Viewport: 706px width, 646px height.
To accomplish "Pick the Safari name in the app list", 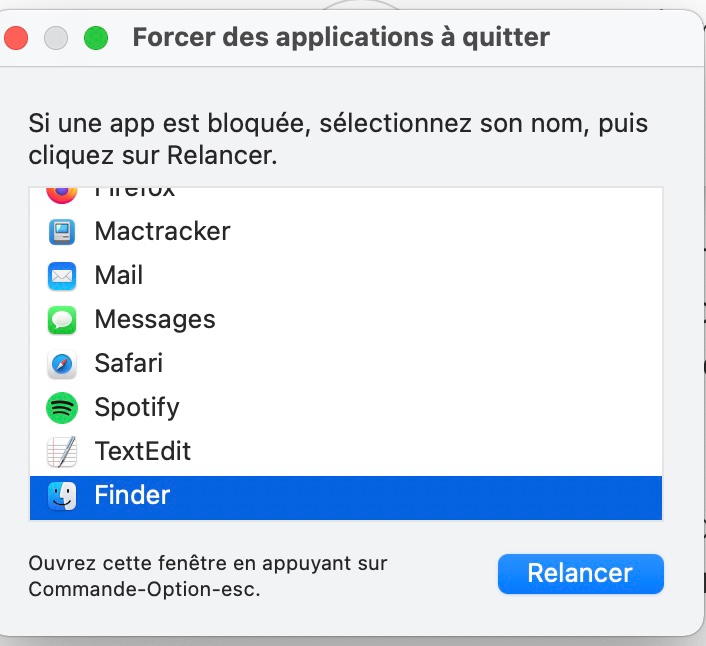I will [x=128, y=364].
